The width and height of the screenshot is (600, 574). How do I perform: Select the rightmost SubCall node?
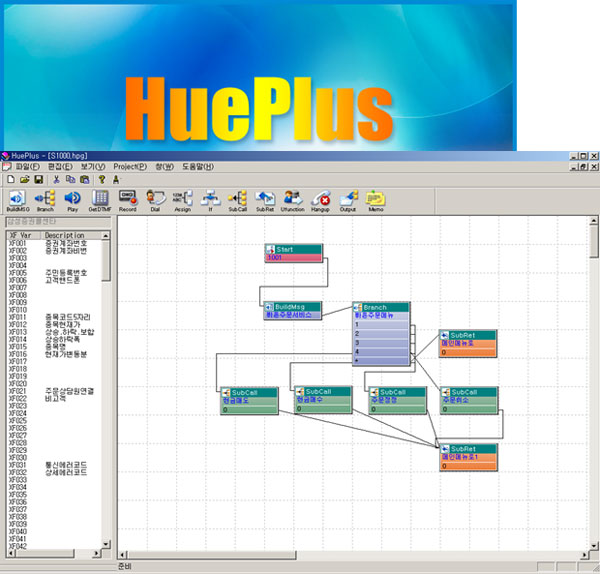[x=469, y=400]
